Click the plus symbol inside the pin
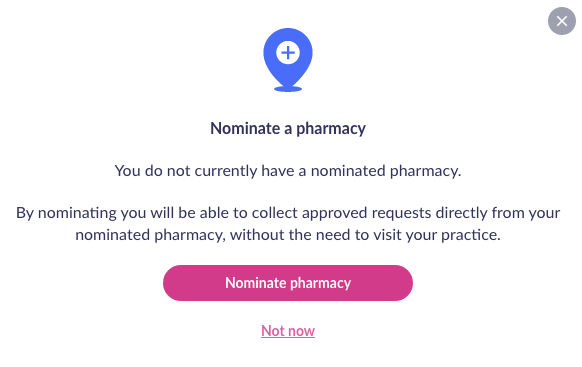This screenshot has width=582, height=367. [288, 53]
